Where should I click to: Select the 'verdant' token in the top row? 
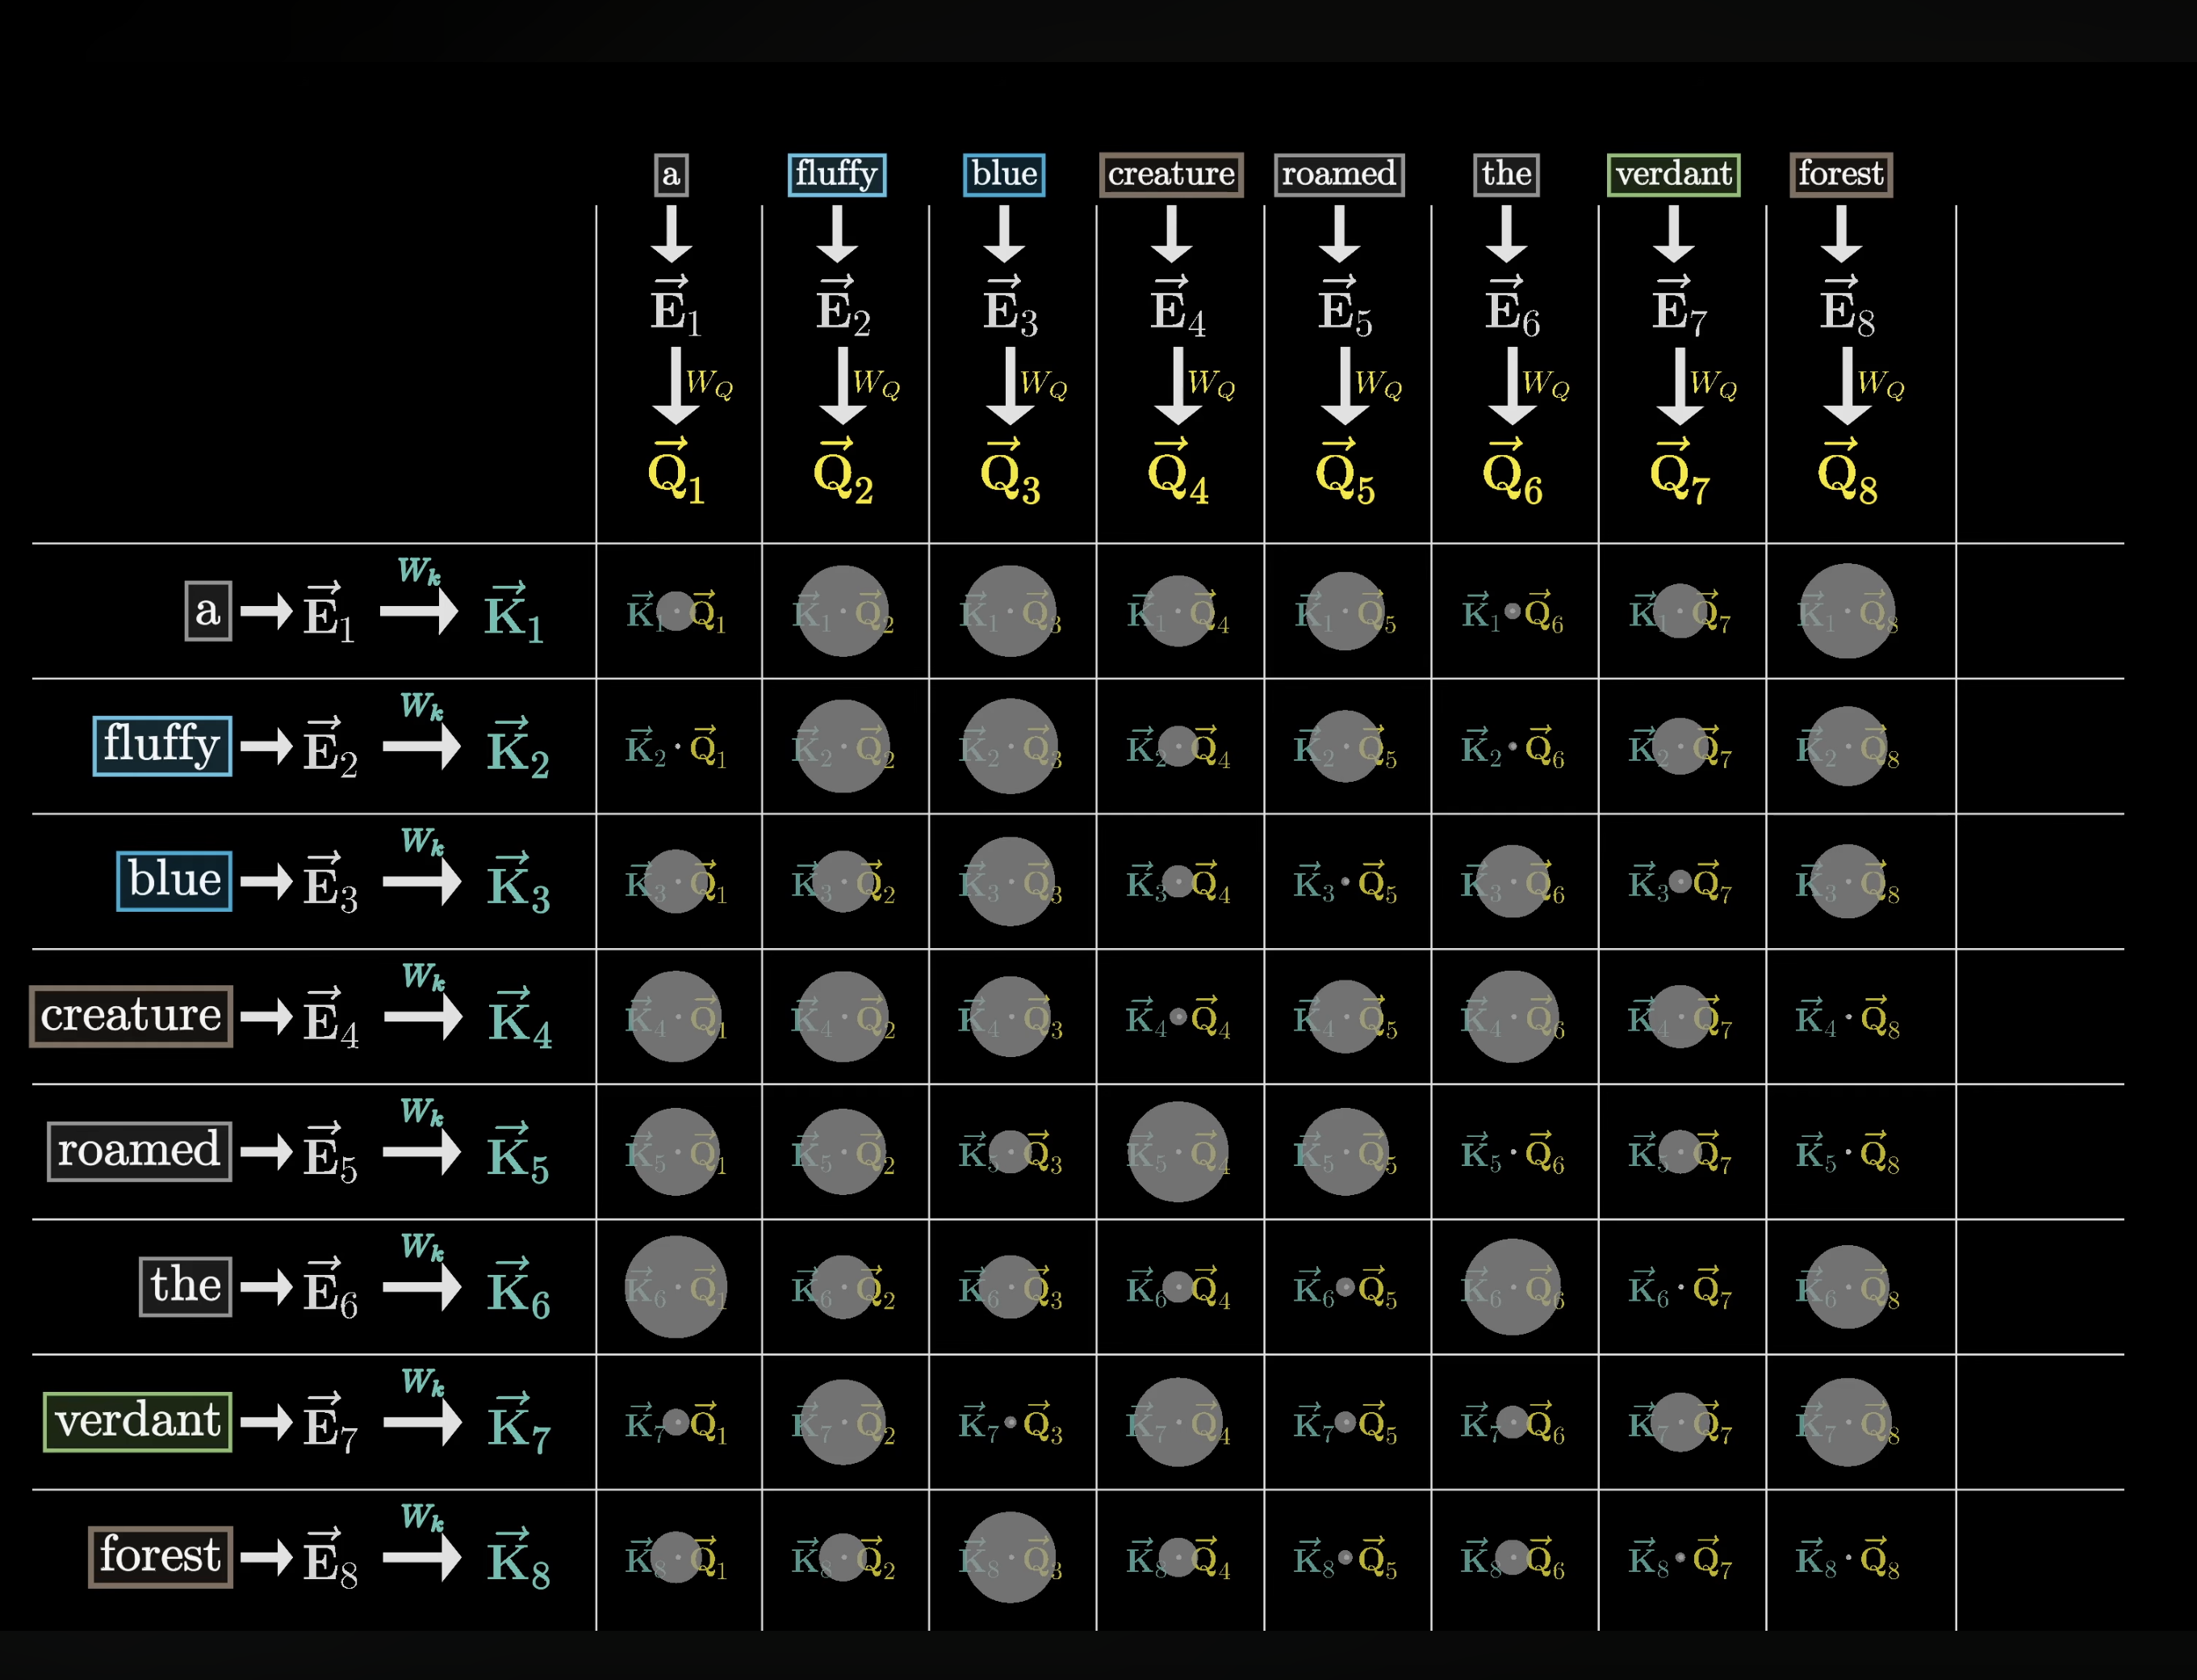coord(1673,175)
